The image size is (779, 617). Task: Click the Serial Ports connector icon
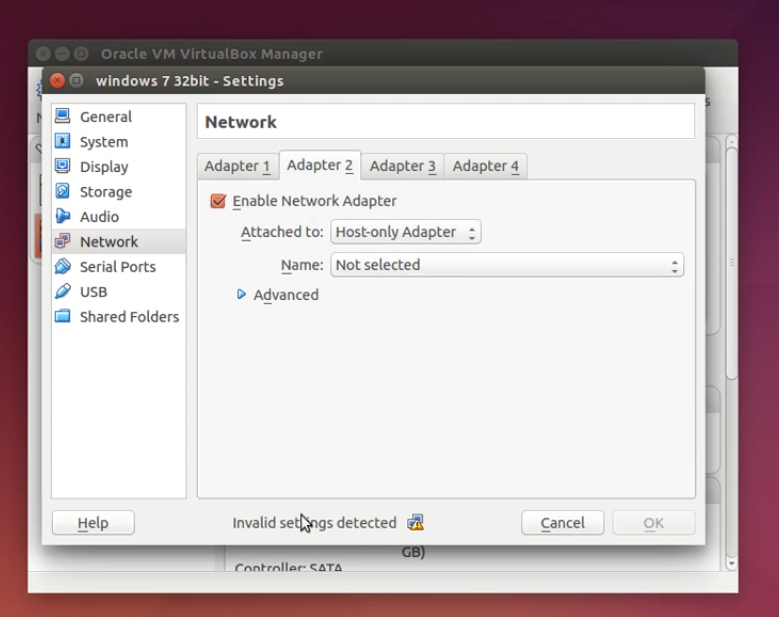click(63, 266)
